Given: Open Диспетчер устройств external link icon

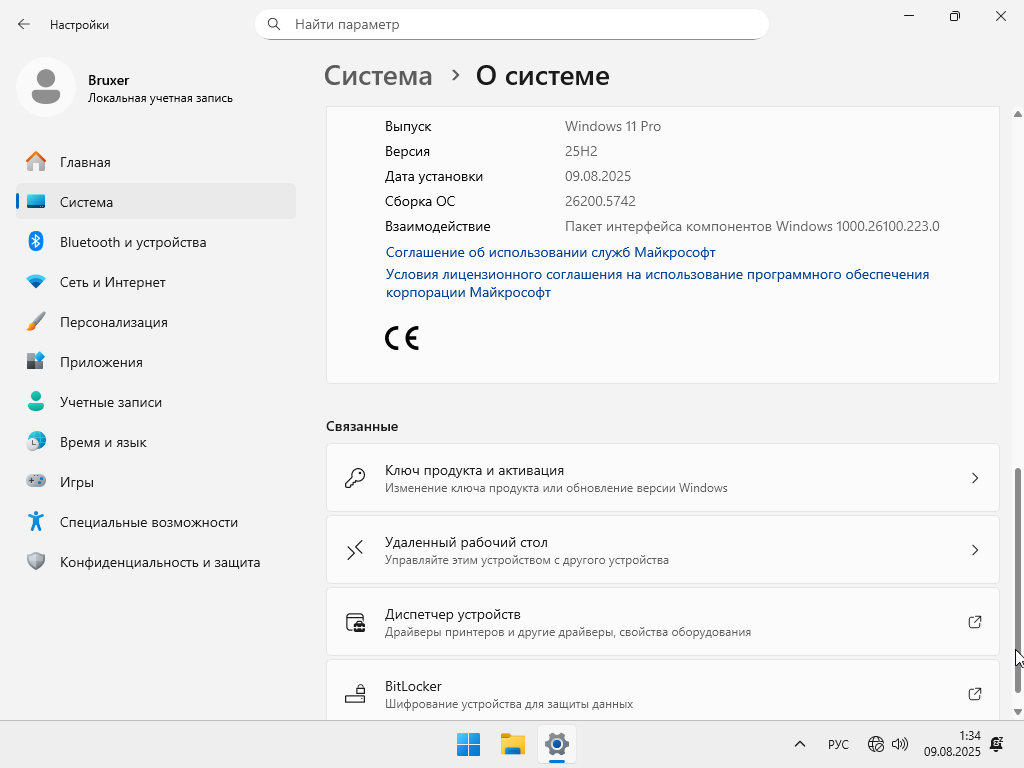Looking at the screenshot, I should 974,622.
